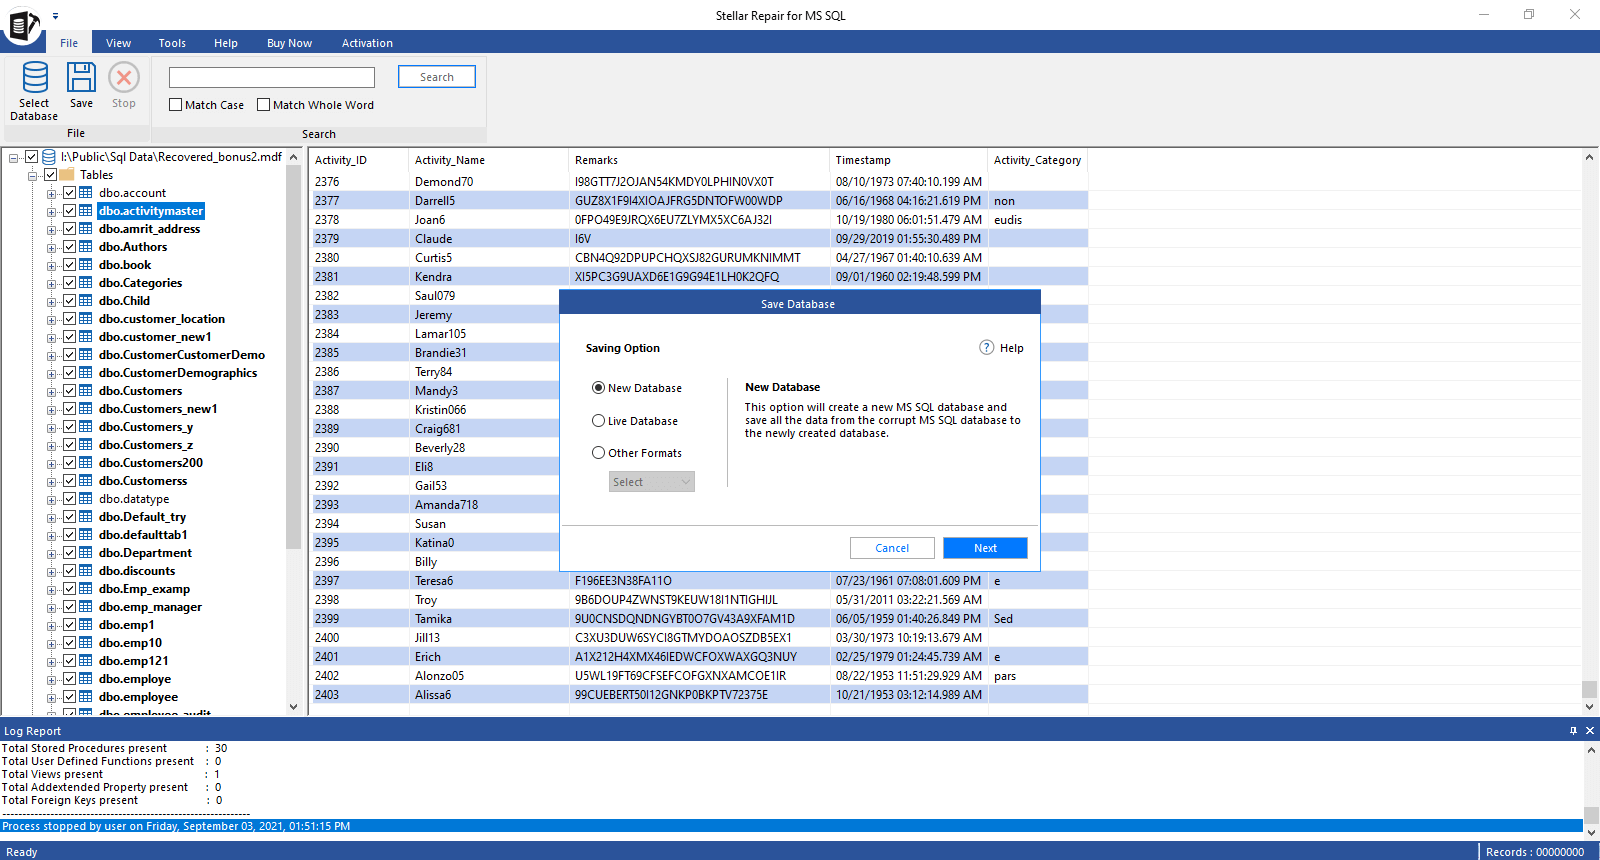Click the table icon of dbo.Department
The height and width of the screenshot is (860, 1600).
(x=86, y=553)
